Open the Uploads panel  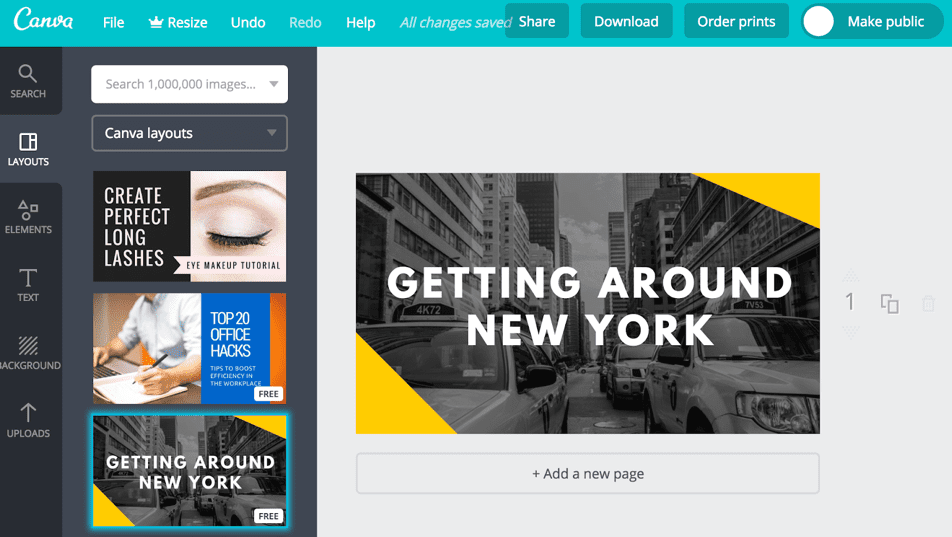pos(28,421)
